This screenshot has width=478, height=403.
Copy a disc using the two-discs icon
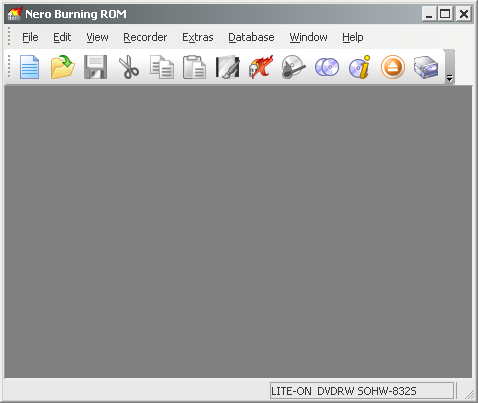[x=327, y=67]
